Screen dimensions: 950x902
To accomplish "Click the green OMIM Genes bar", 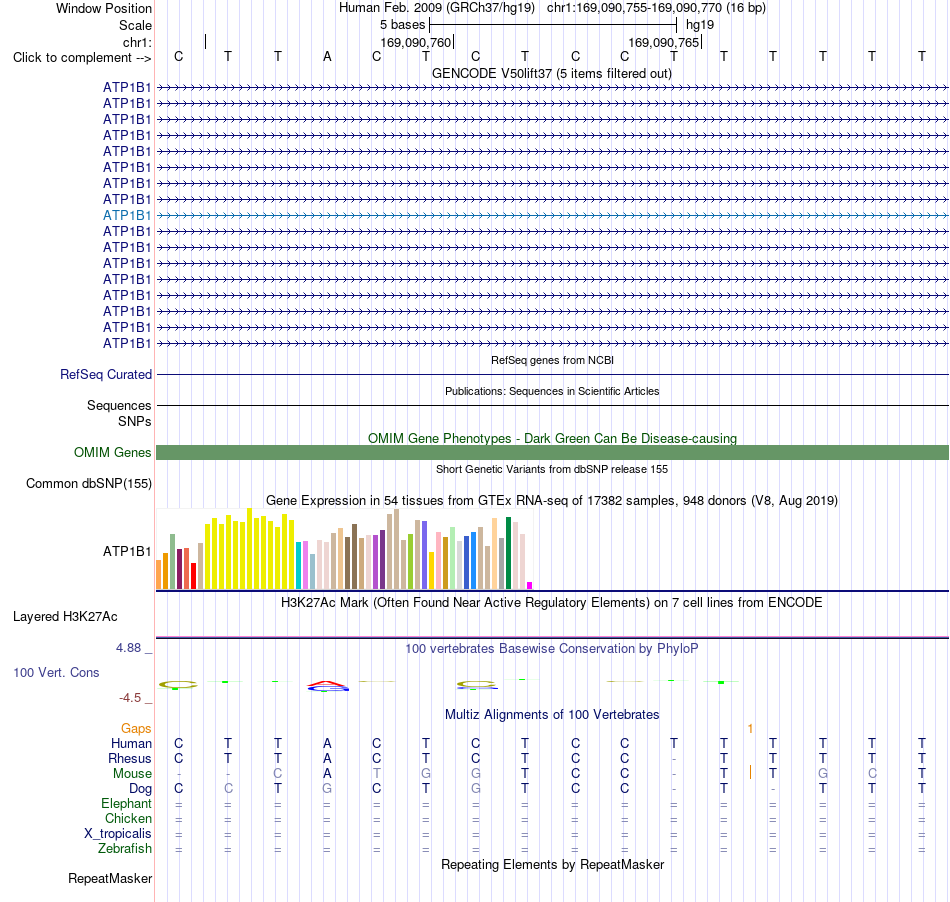I will 553,453.
